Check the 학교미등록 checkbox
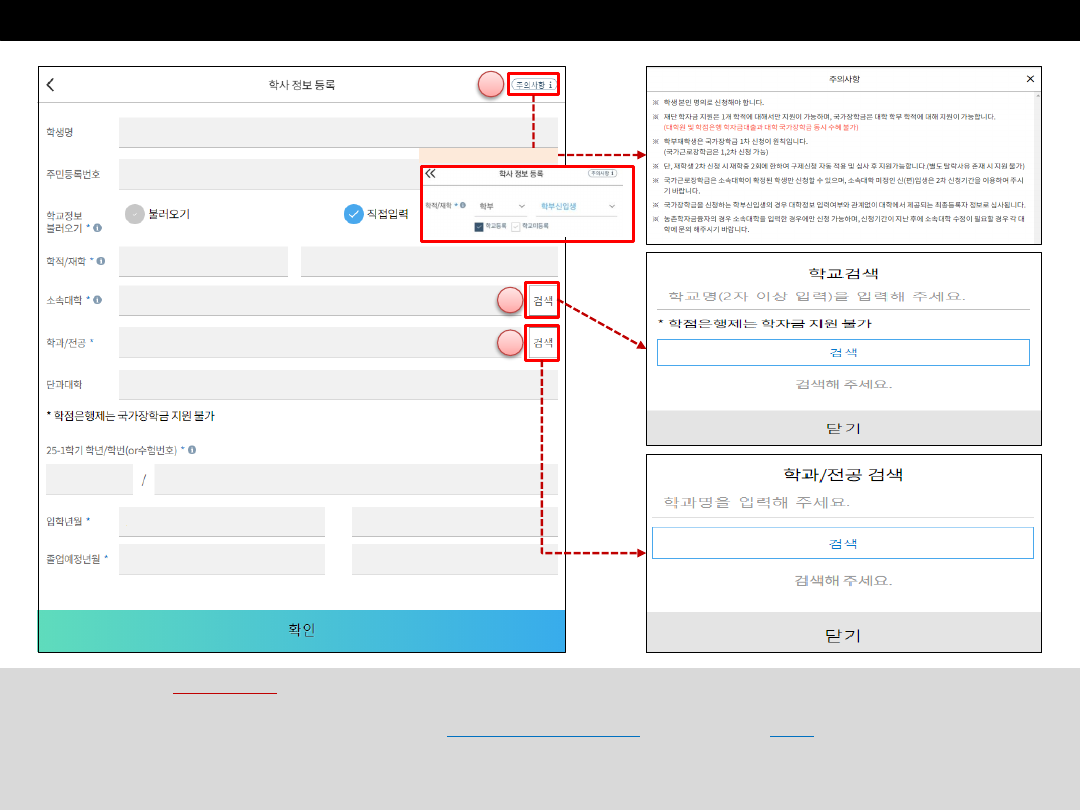1080x810 pixels. click(x=516, y=227)
